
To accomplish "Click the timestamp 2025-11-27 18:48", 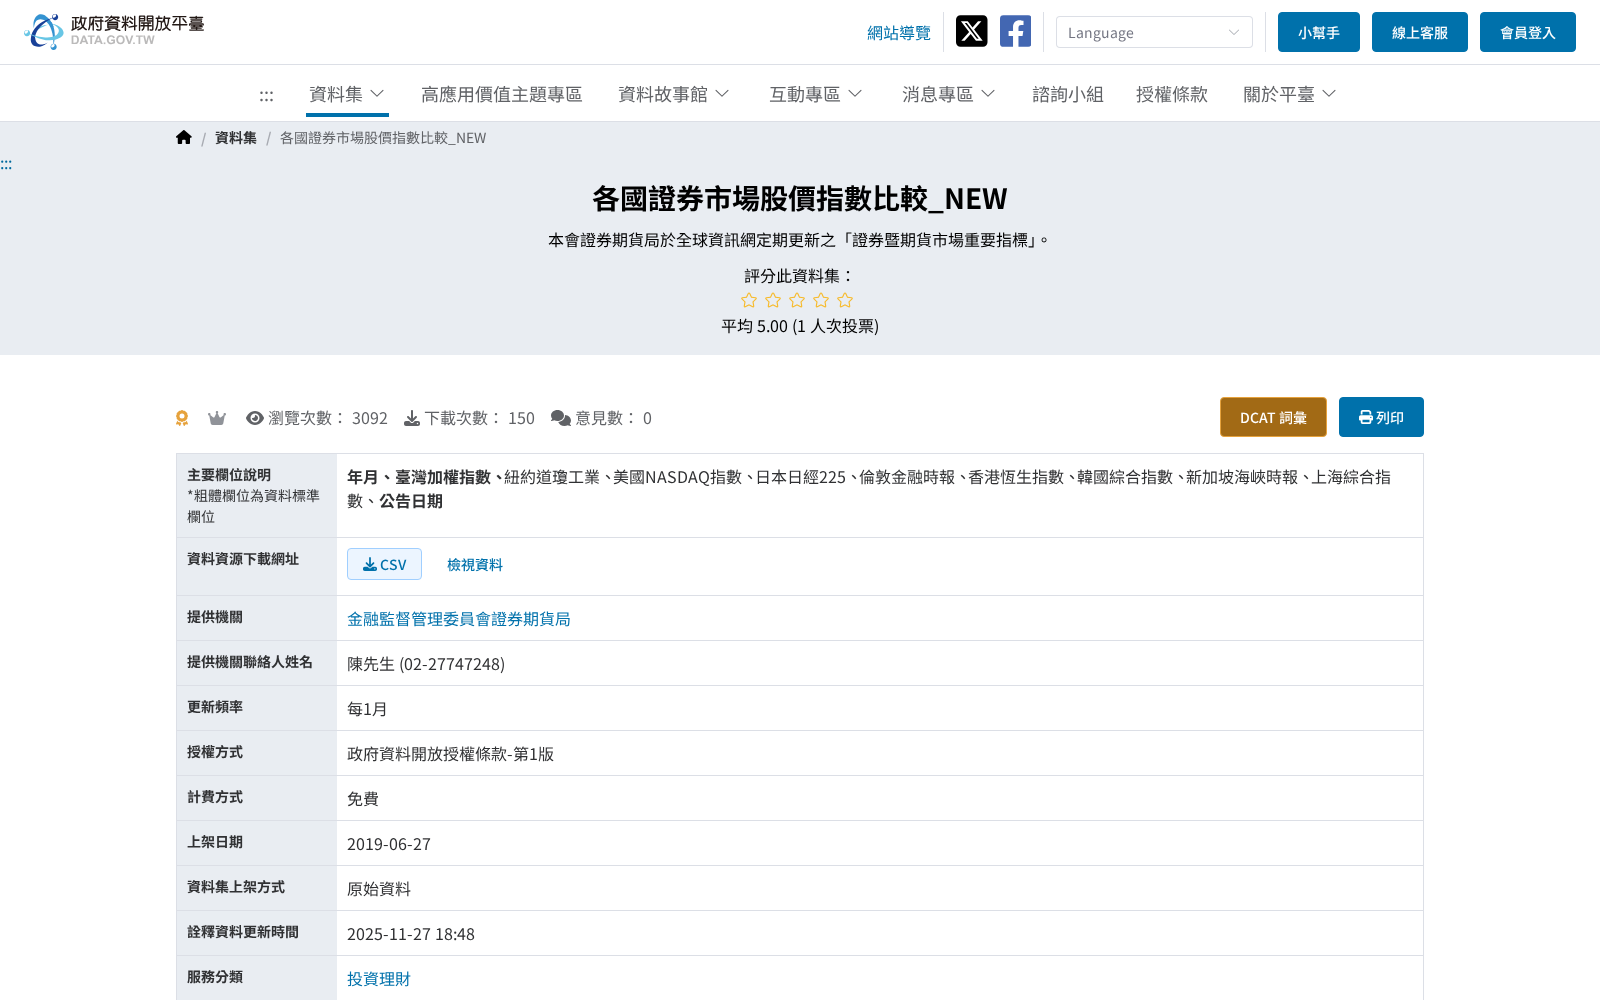I will [x=411, y=934].
